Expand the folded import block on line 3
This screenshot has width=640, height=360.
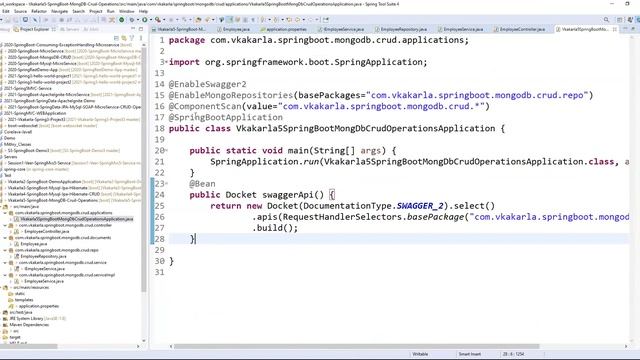tap(166, 62)
